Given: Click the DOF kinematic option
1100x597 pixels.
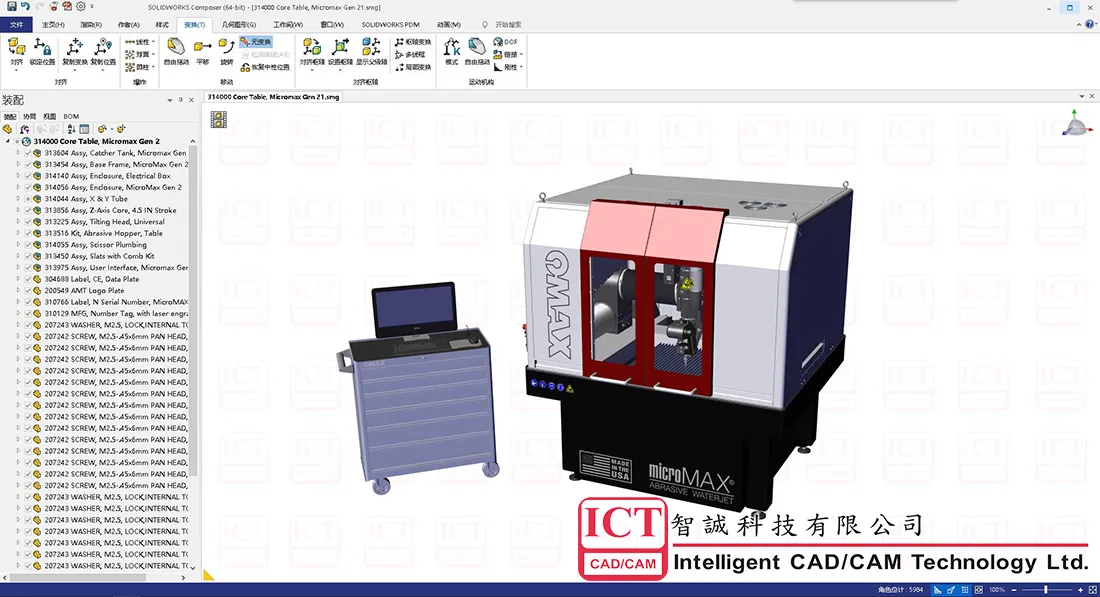Looking at the screenshot, I should pyautogui.click(x=505, y=42).
